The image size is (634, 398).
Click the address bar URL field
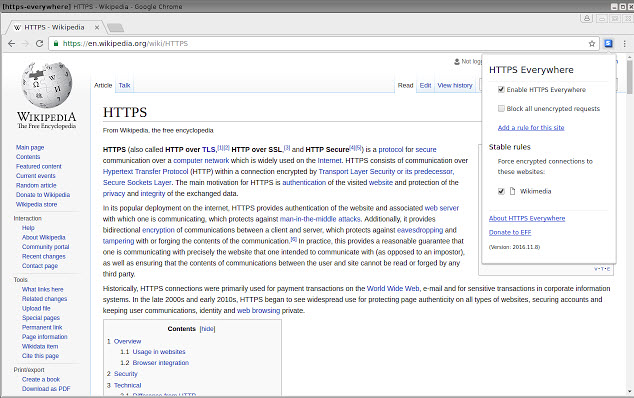pos(323,43)
